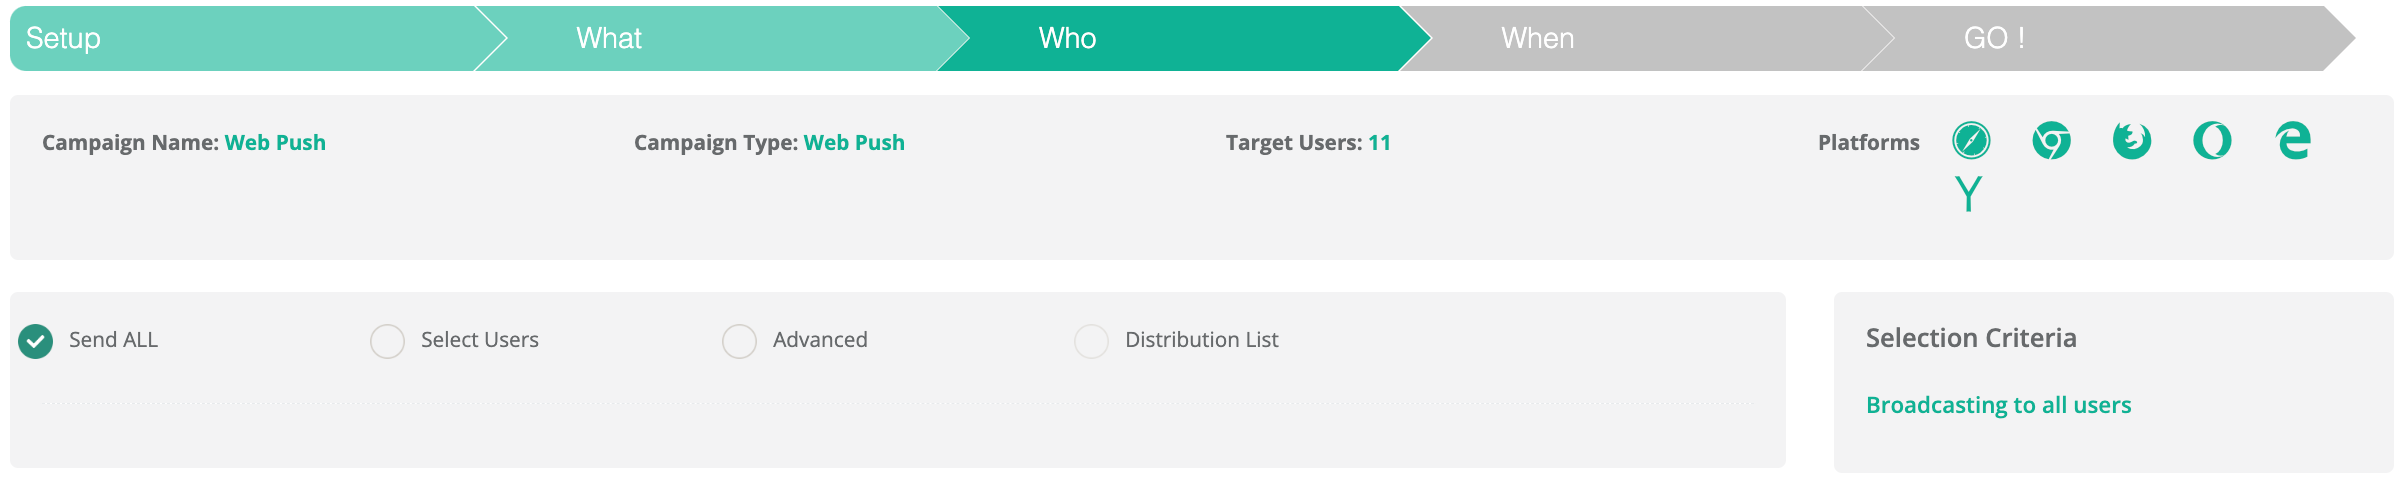Select the Opera platform icon
Image resolution: width=2400 pixels, height=490 pixels.
point(2212,141)
